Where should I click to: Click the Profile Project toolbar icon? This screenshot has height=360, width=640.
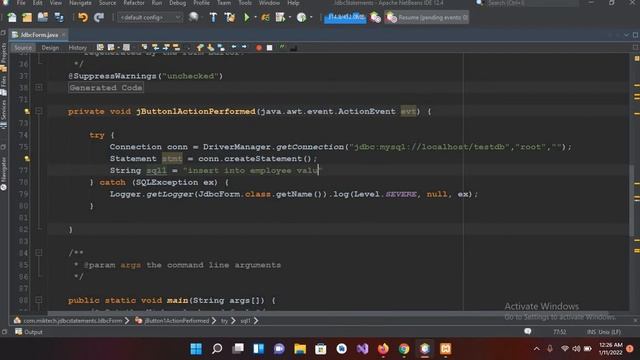(x=280, y=17)
